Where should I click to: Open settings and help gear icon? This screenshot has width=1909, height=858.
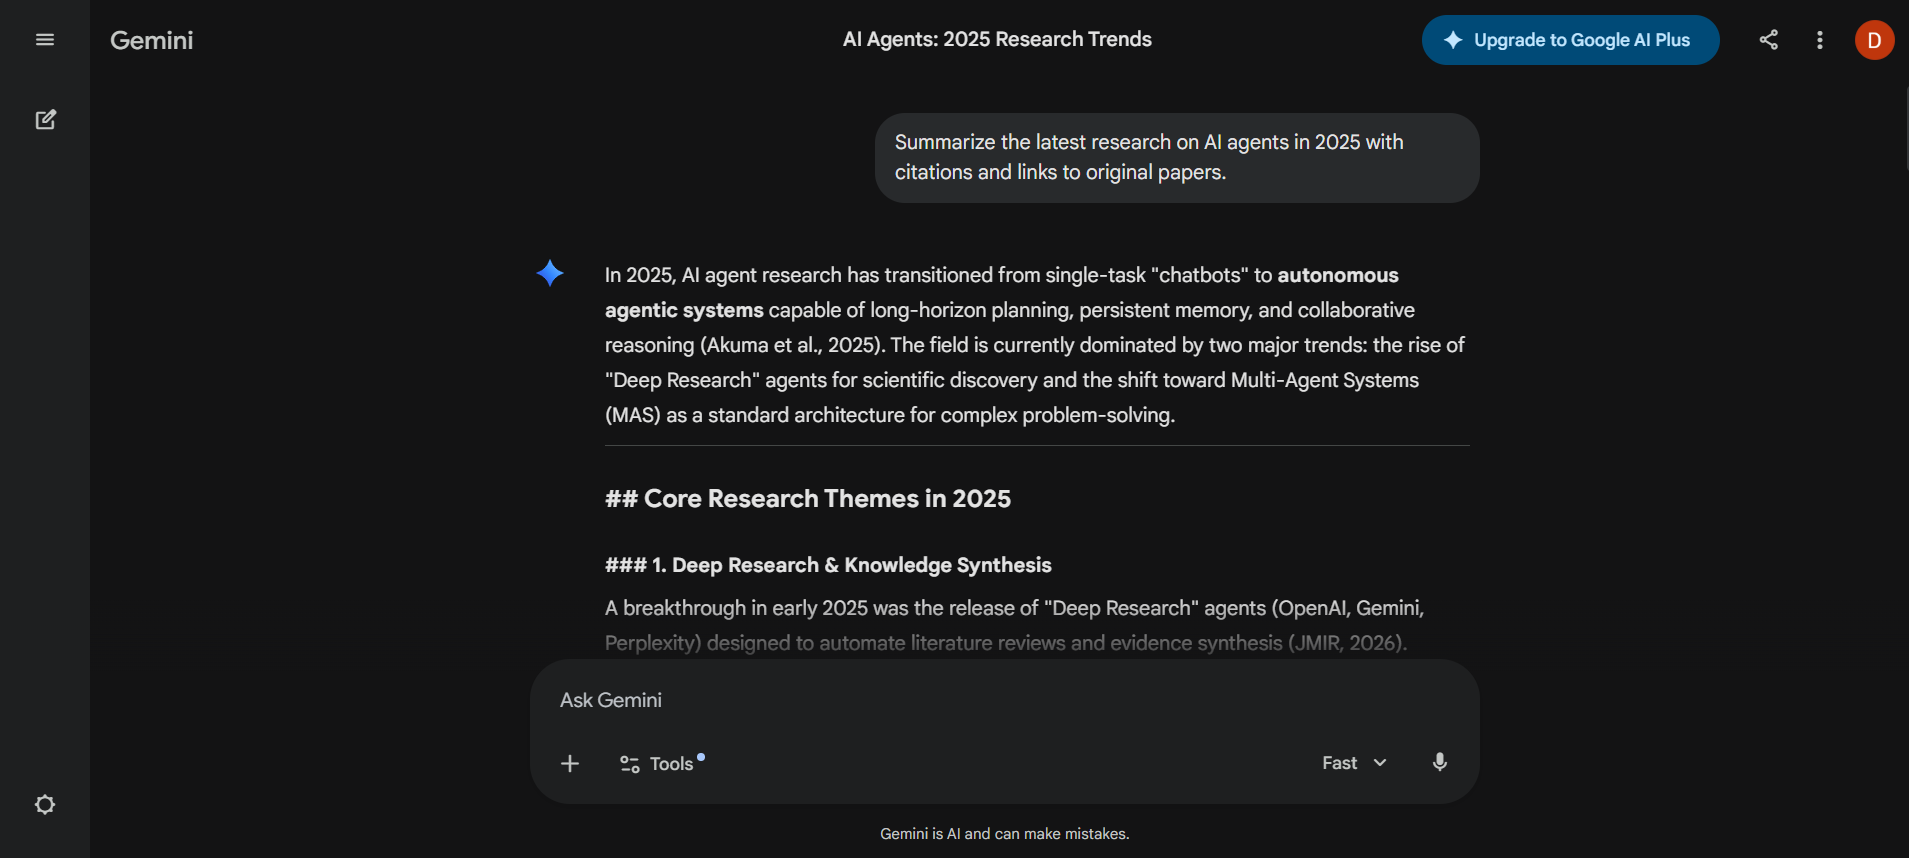coord(45,804)
